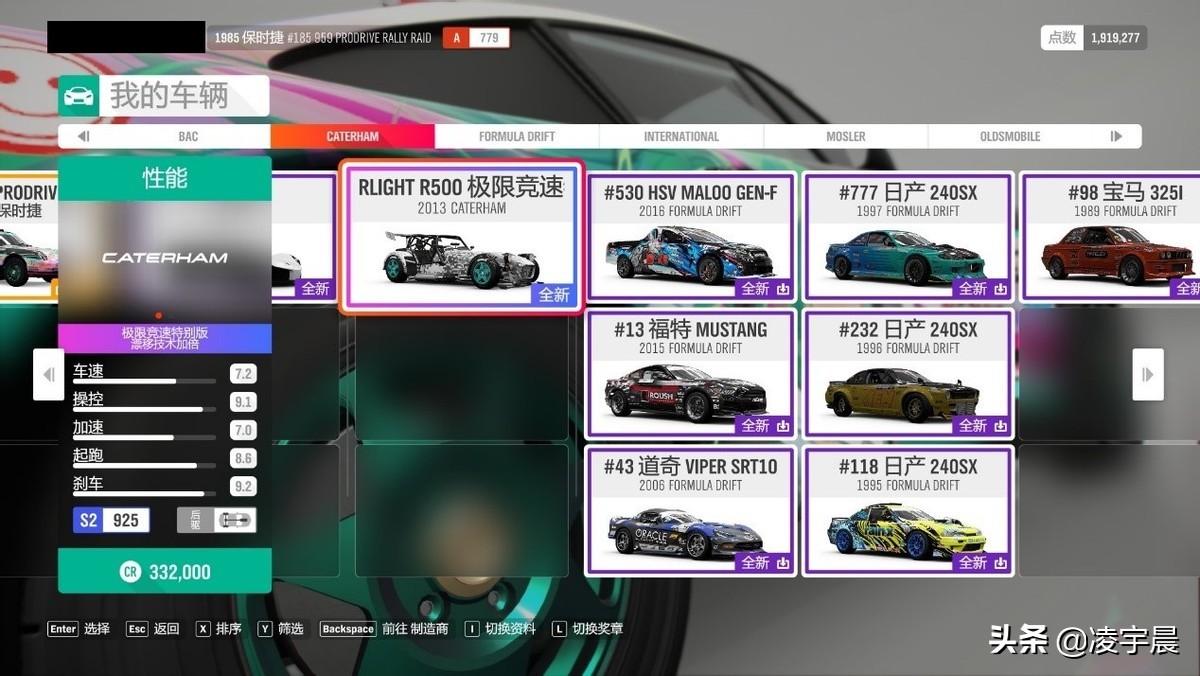Image resolution: width=1200 pixels, height=676 pixels.
Task: Click the 我的车辆 page title
Action: tap(169, 96)
